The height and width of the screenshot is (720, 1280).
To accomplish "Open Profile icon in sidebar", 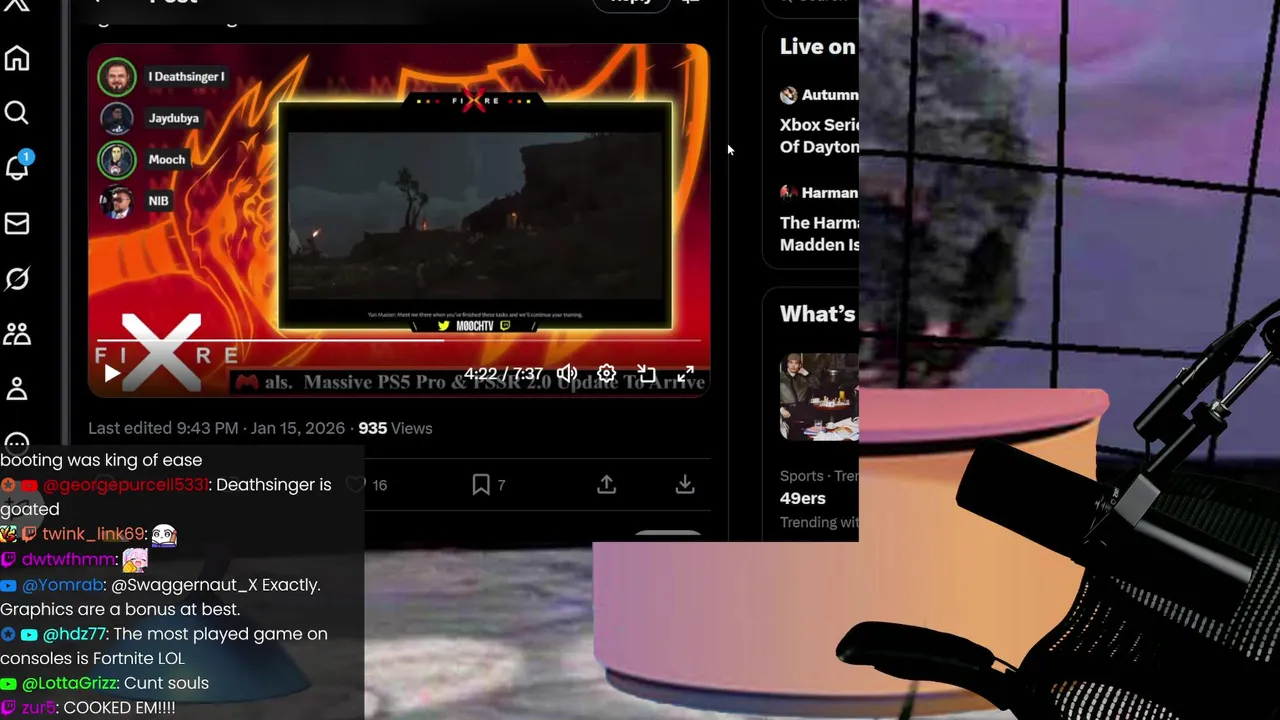I will pyautogui.click(x=17, y=388).
